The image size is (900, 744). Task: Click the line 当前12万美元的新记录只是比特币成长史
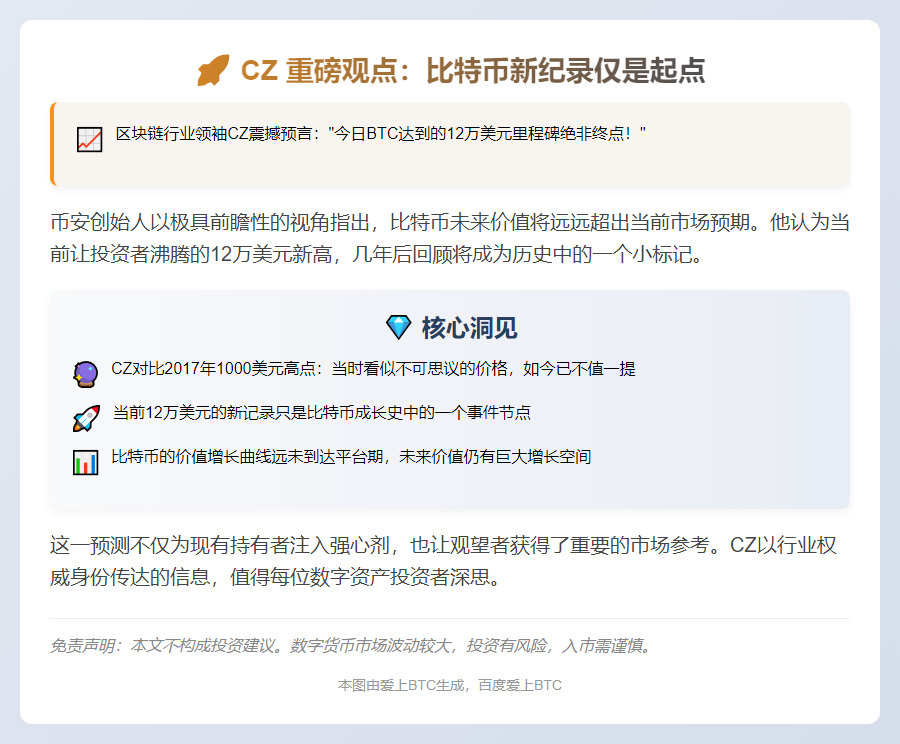[321, 413]
